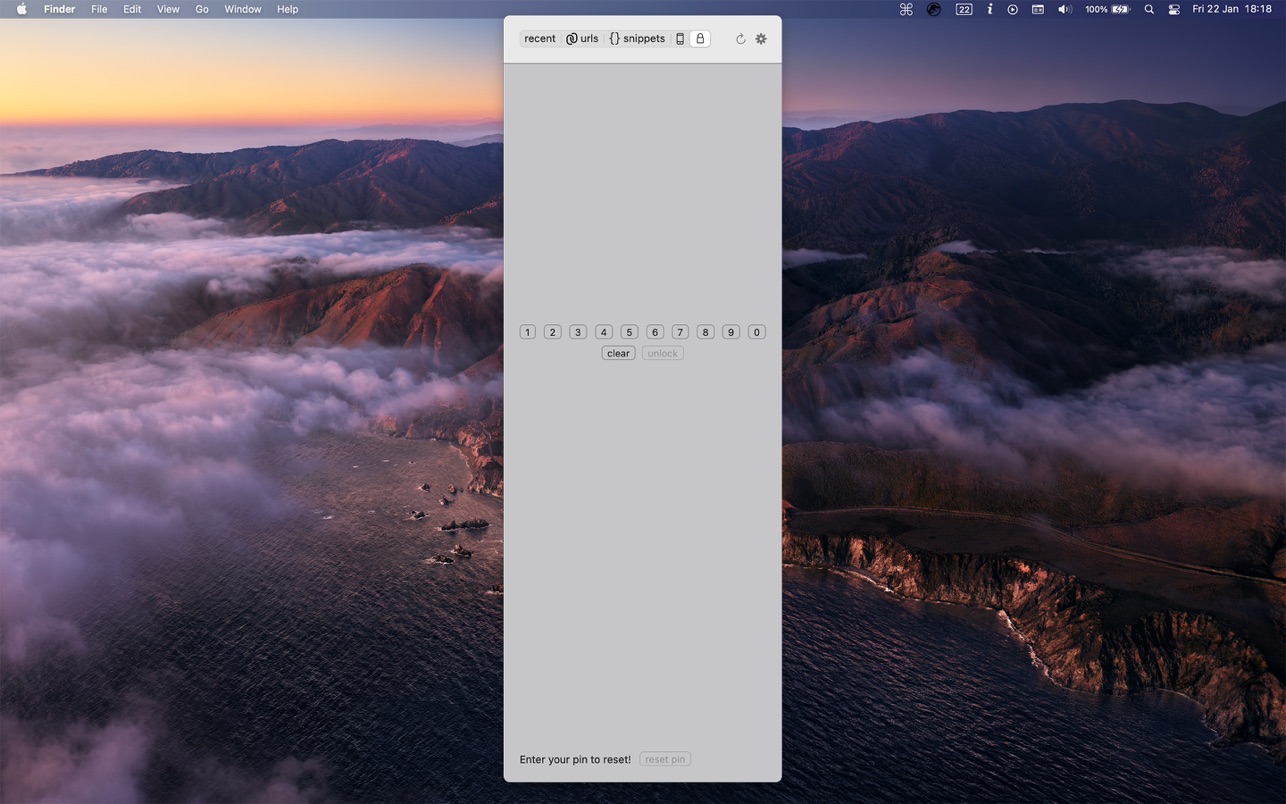Open the View menu
Viewport: 1286px width, 804px height.
tap(168, 9)
